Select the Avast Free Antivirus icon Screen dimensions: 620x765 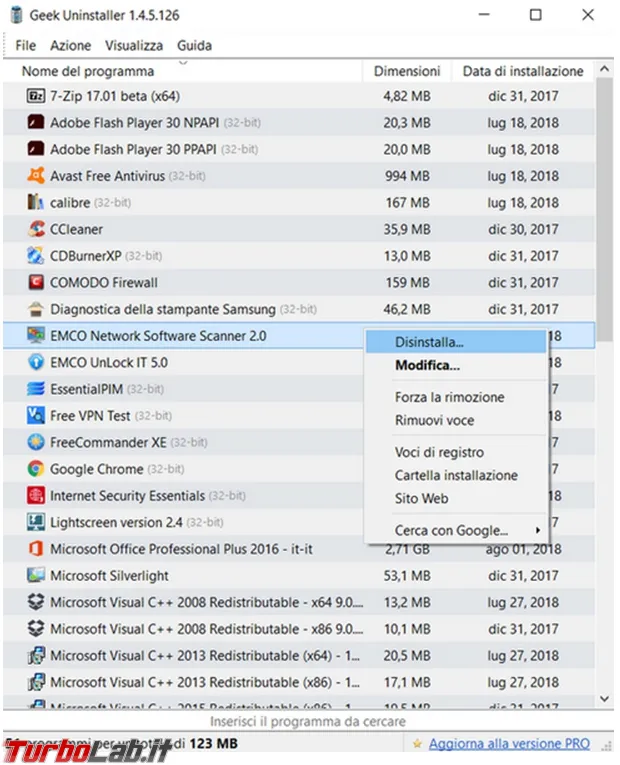[36, 176]
